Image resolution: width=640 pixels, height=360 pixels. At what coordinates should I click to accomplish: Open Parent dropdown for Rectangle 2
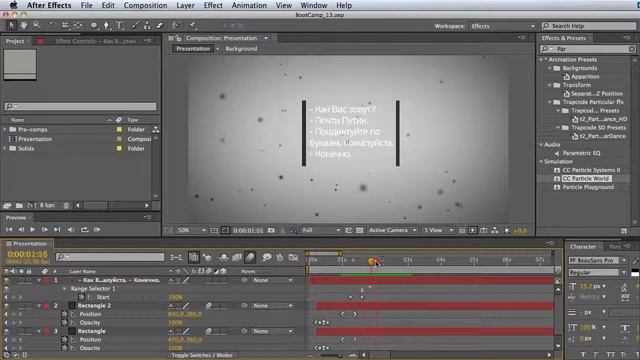(x=272, y=306)
